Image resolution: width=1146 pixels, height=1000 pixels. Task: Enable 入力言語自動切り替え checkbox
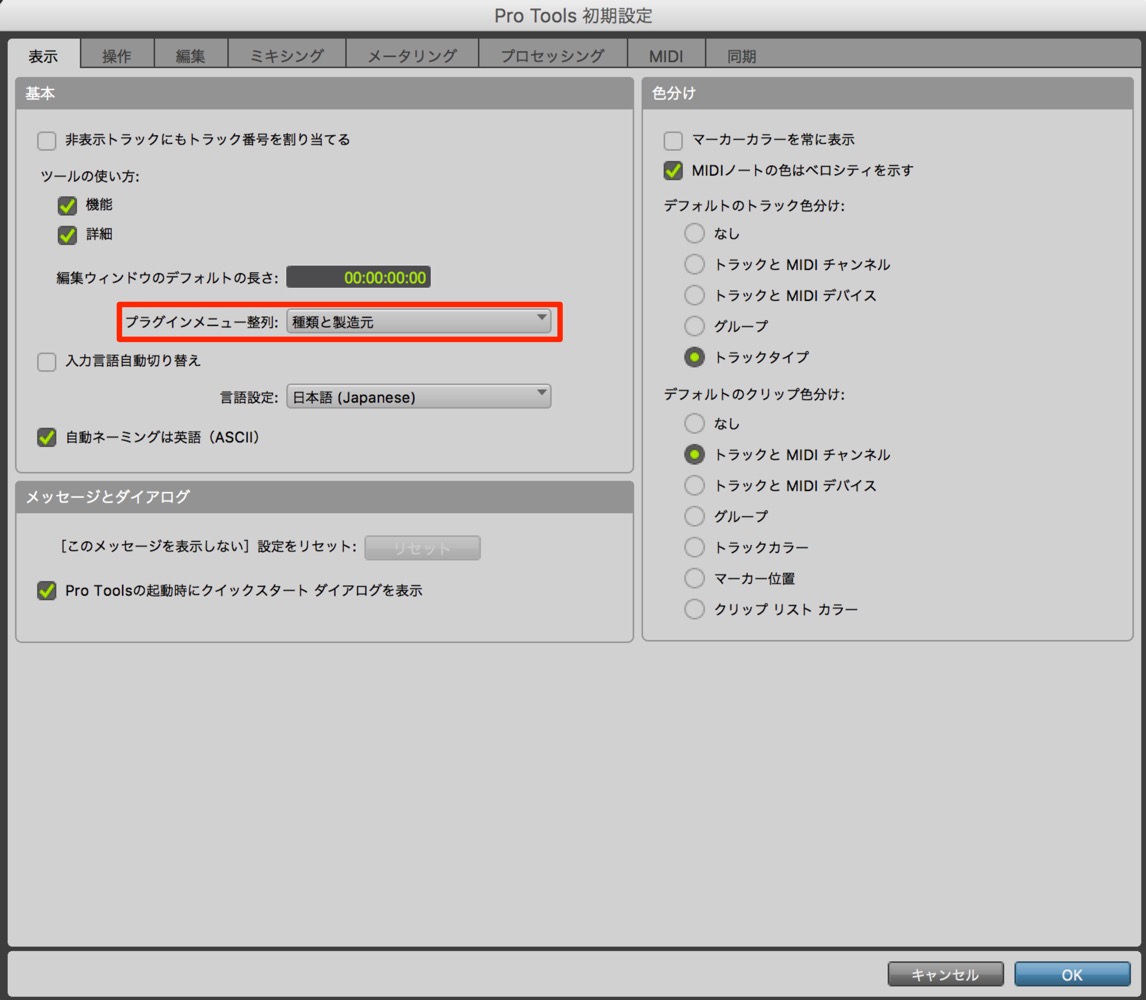pos(47,361)
